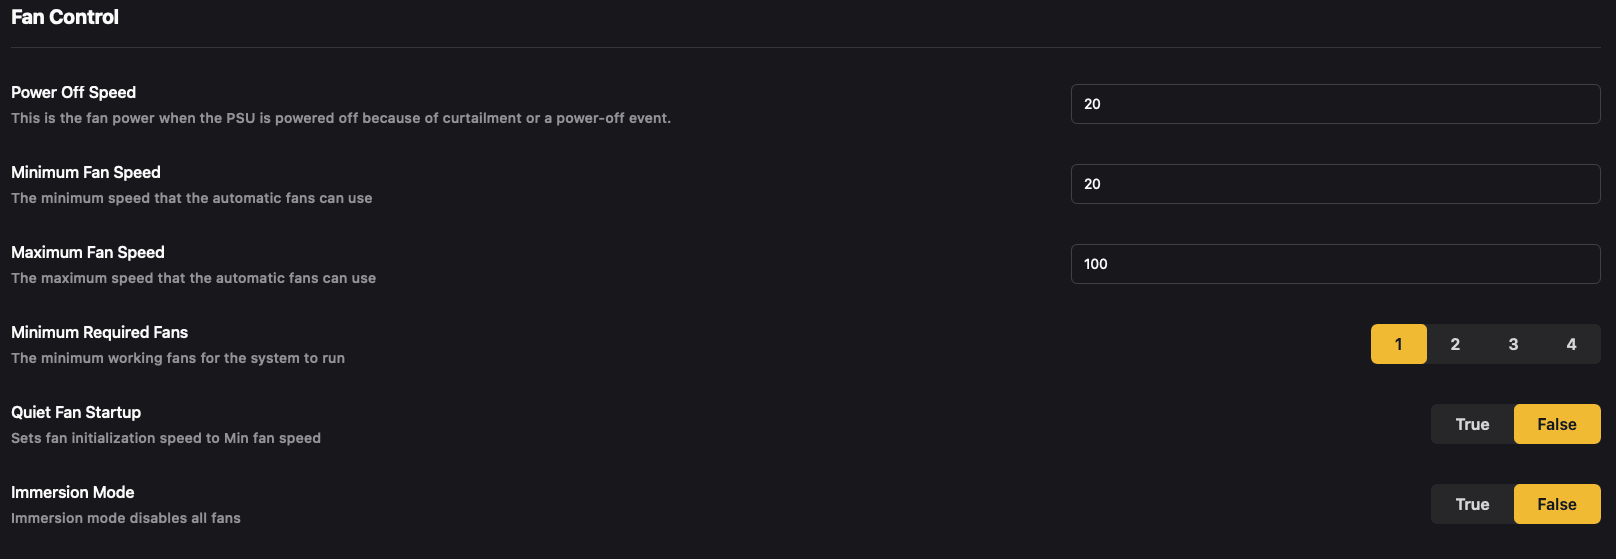Image resolution: width=1616 pixels, height=559 pixels.
Task: Click the Power Off Speed label
Action: click(x=73, y=92)
